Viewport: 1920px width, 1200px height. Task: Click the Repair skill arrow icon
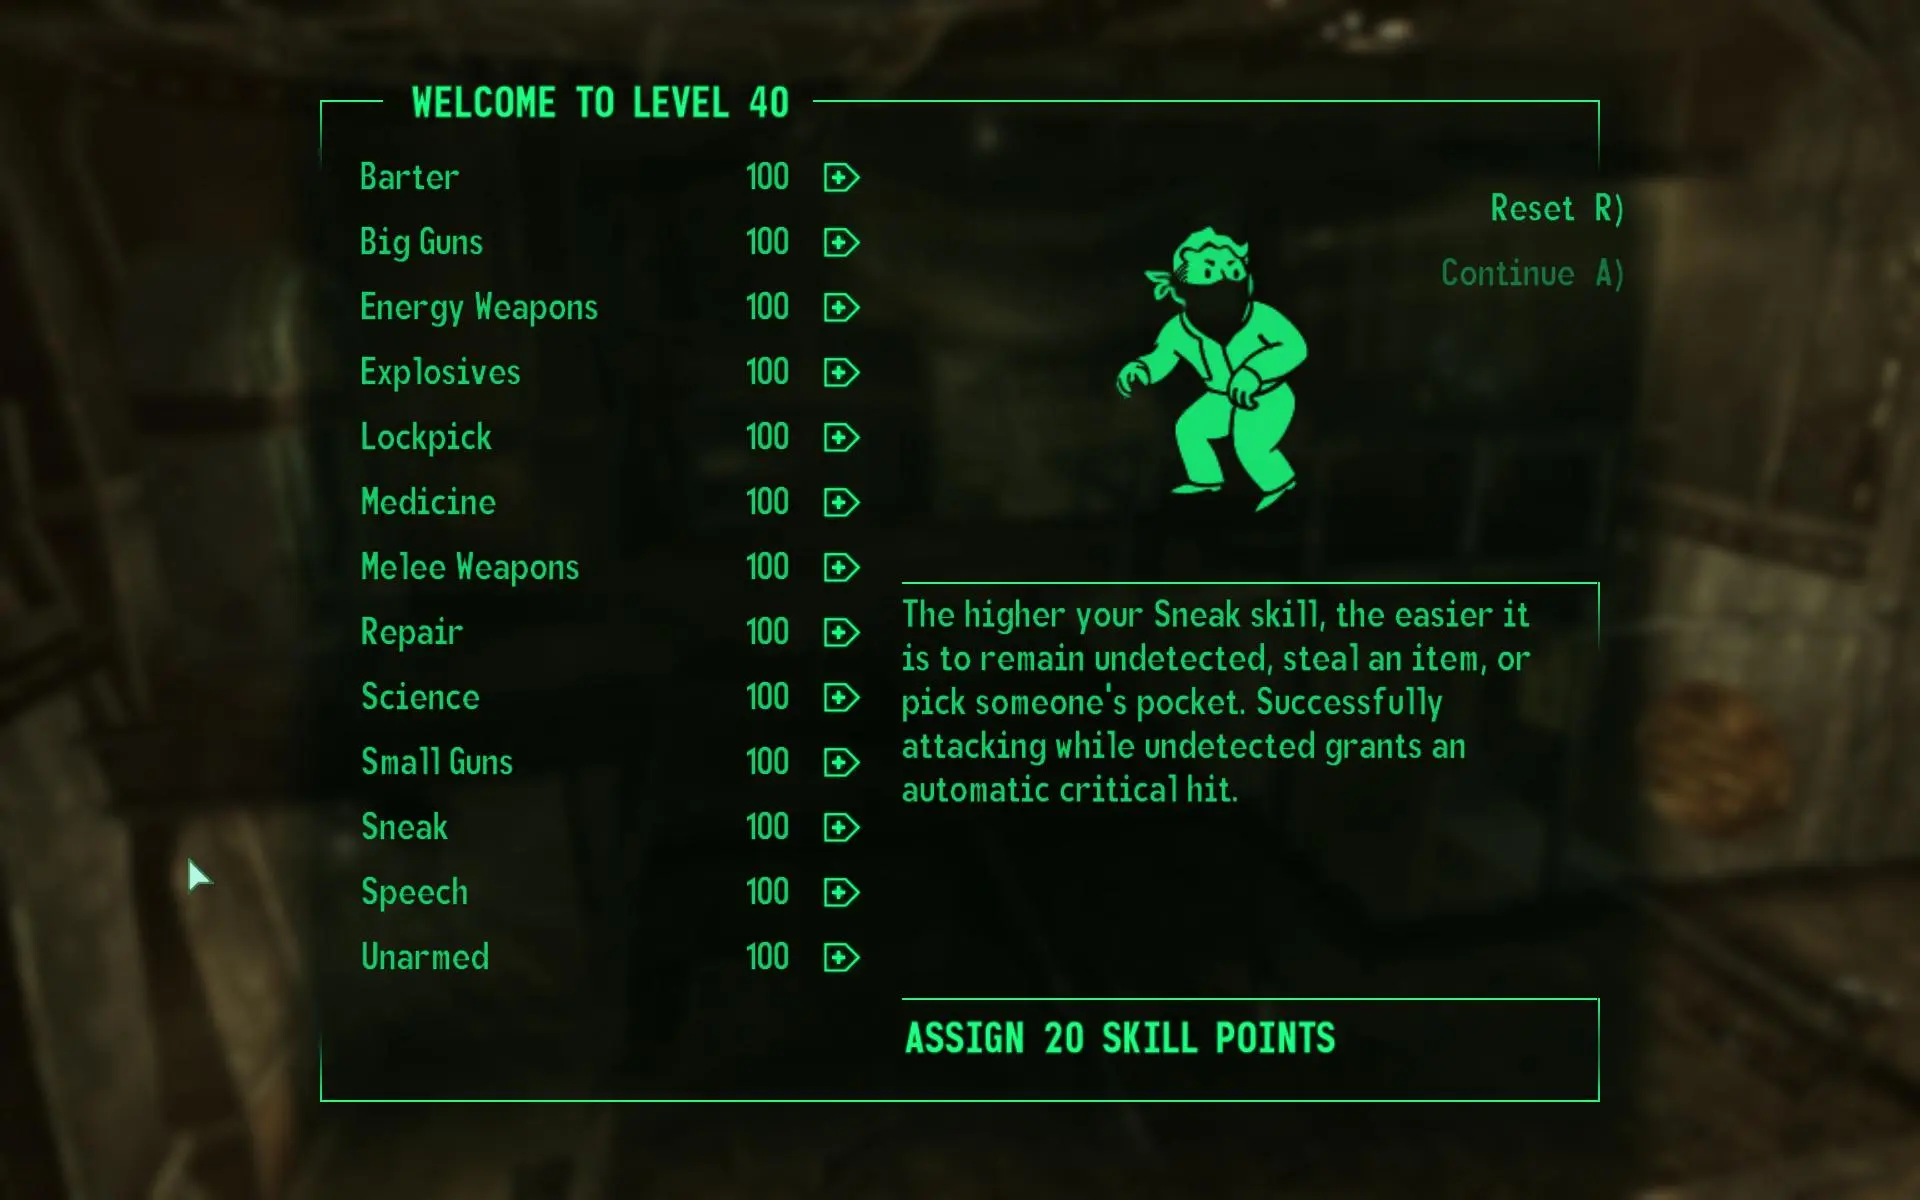[838, 630]
